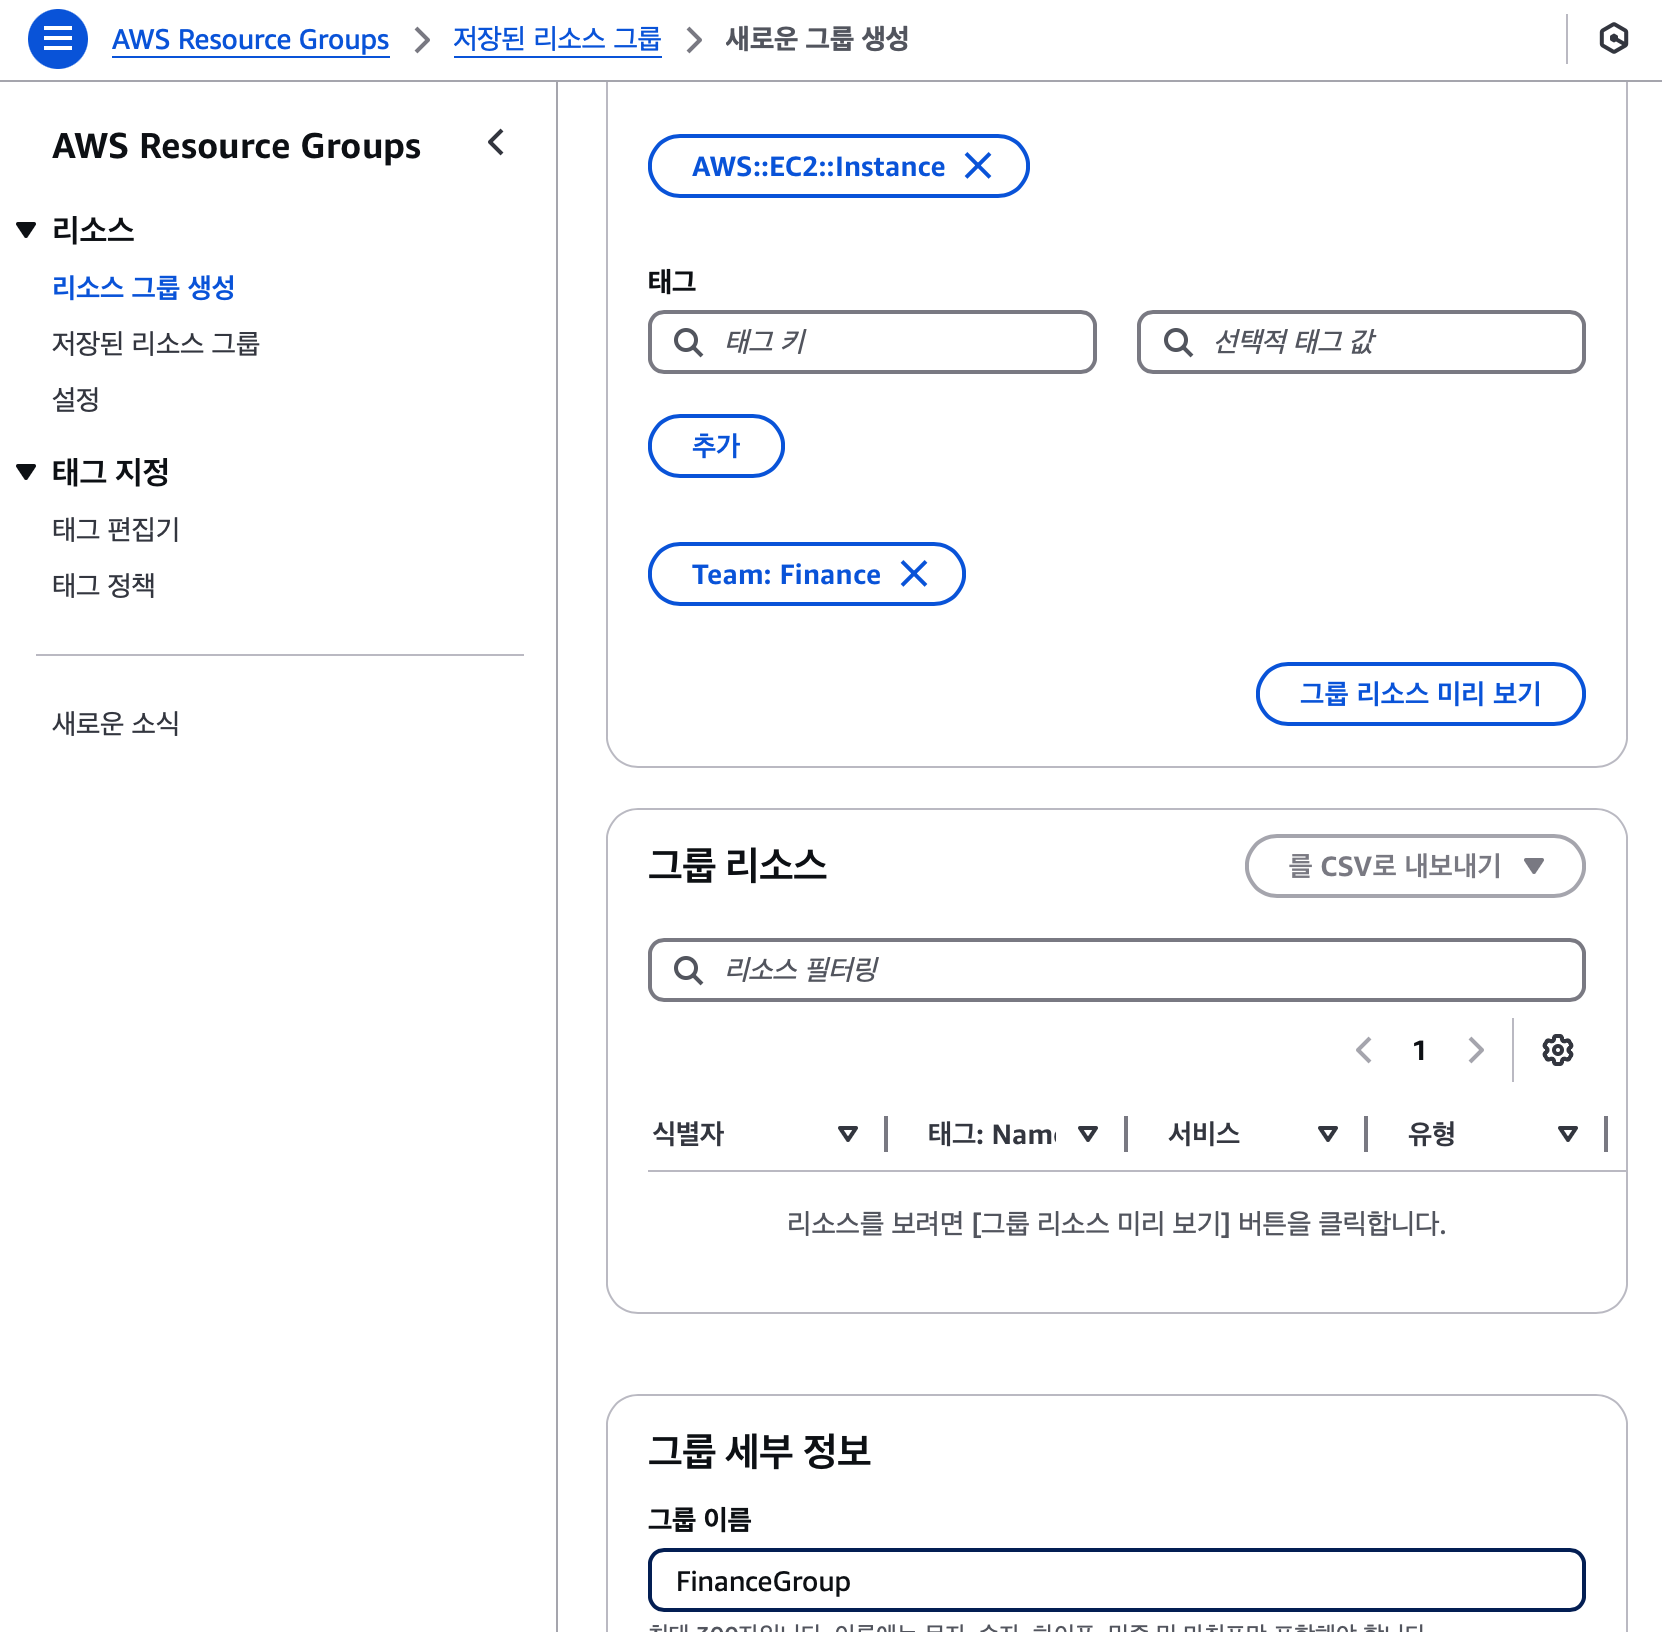Open 태그 편집기 in sidebar
This screenshot has height=1632, width=1662.
point(115,529)
